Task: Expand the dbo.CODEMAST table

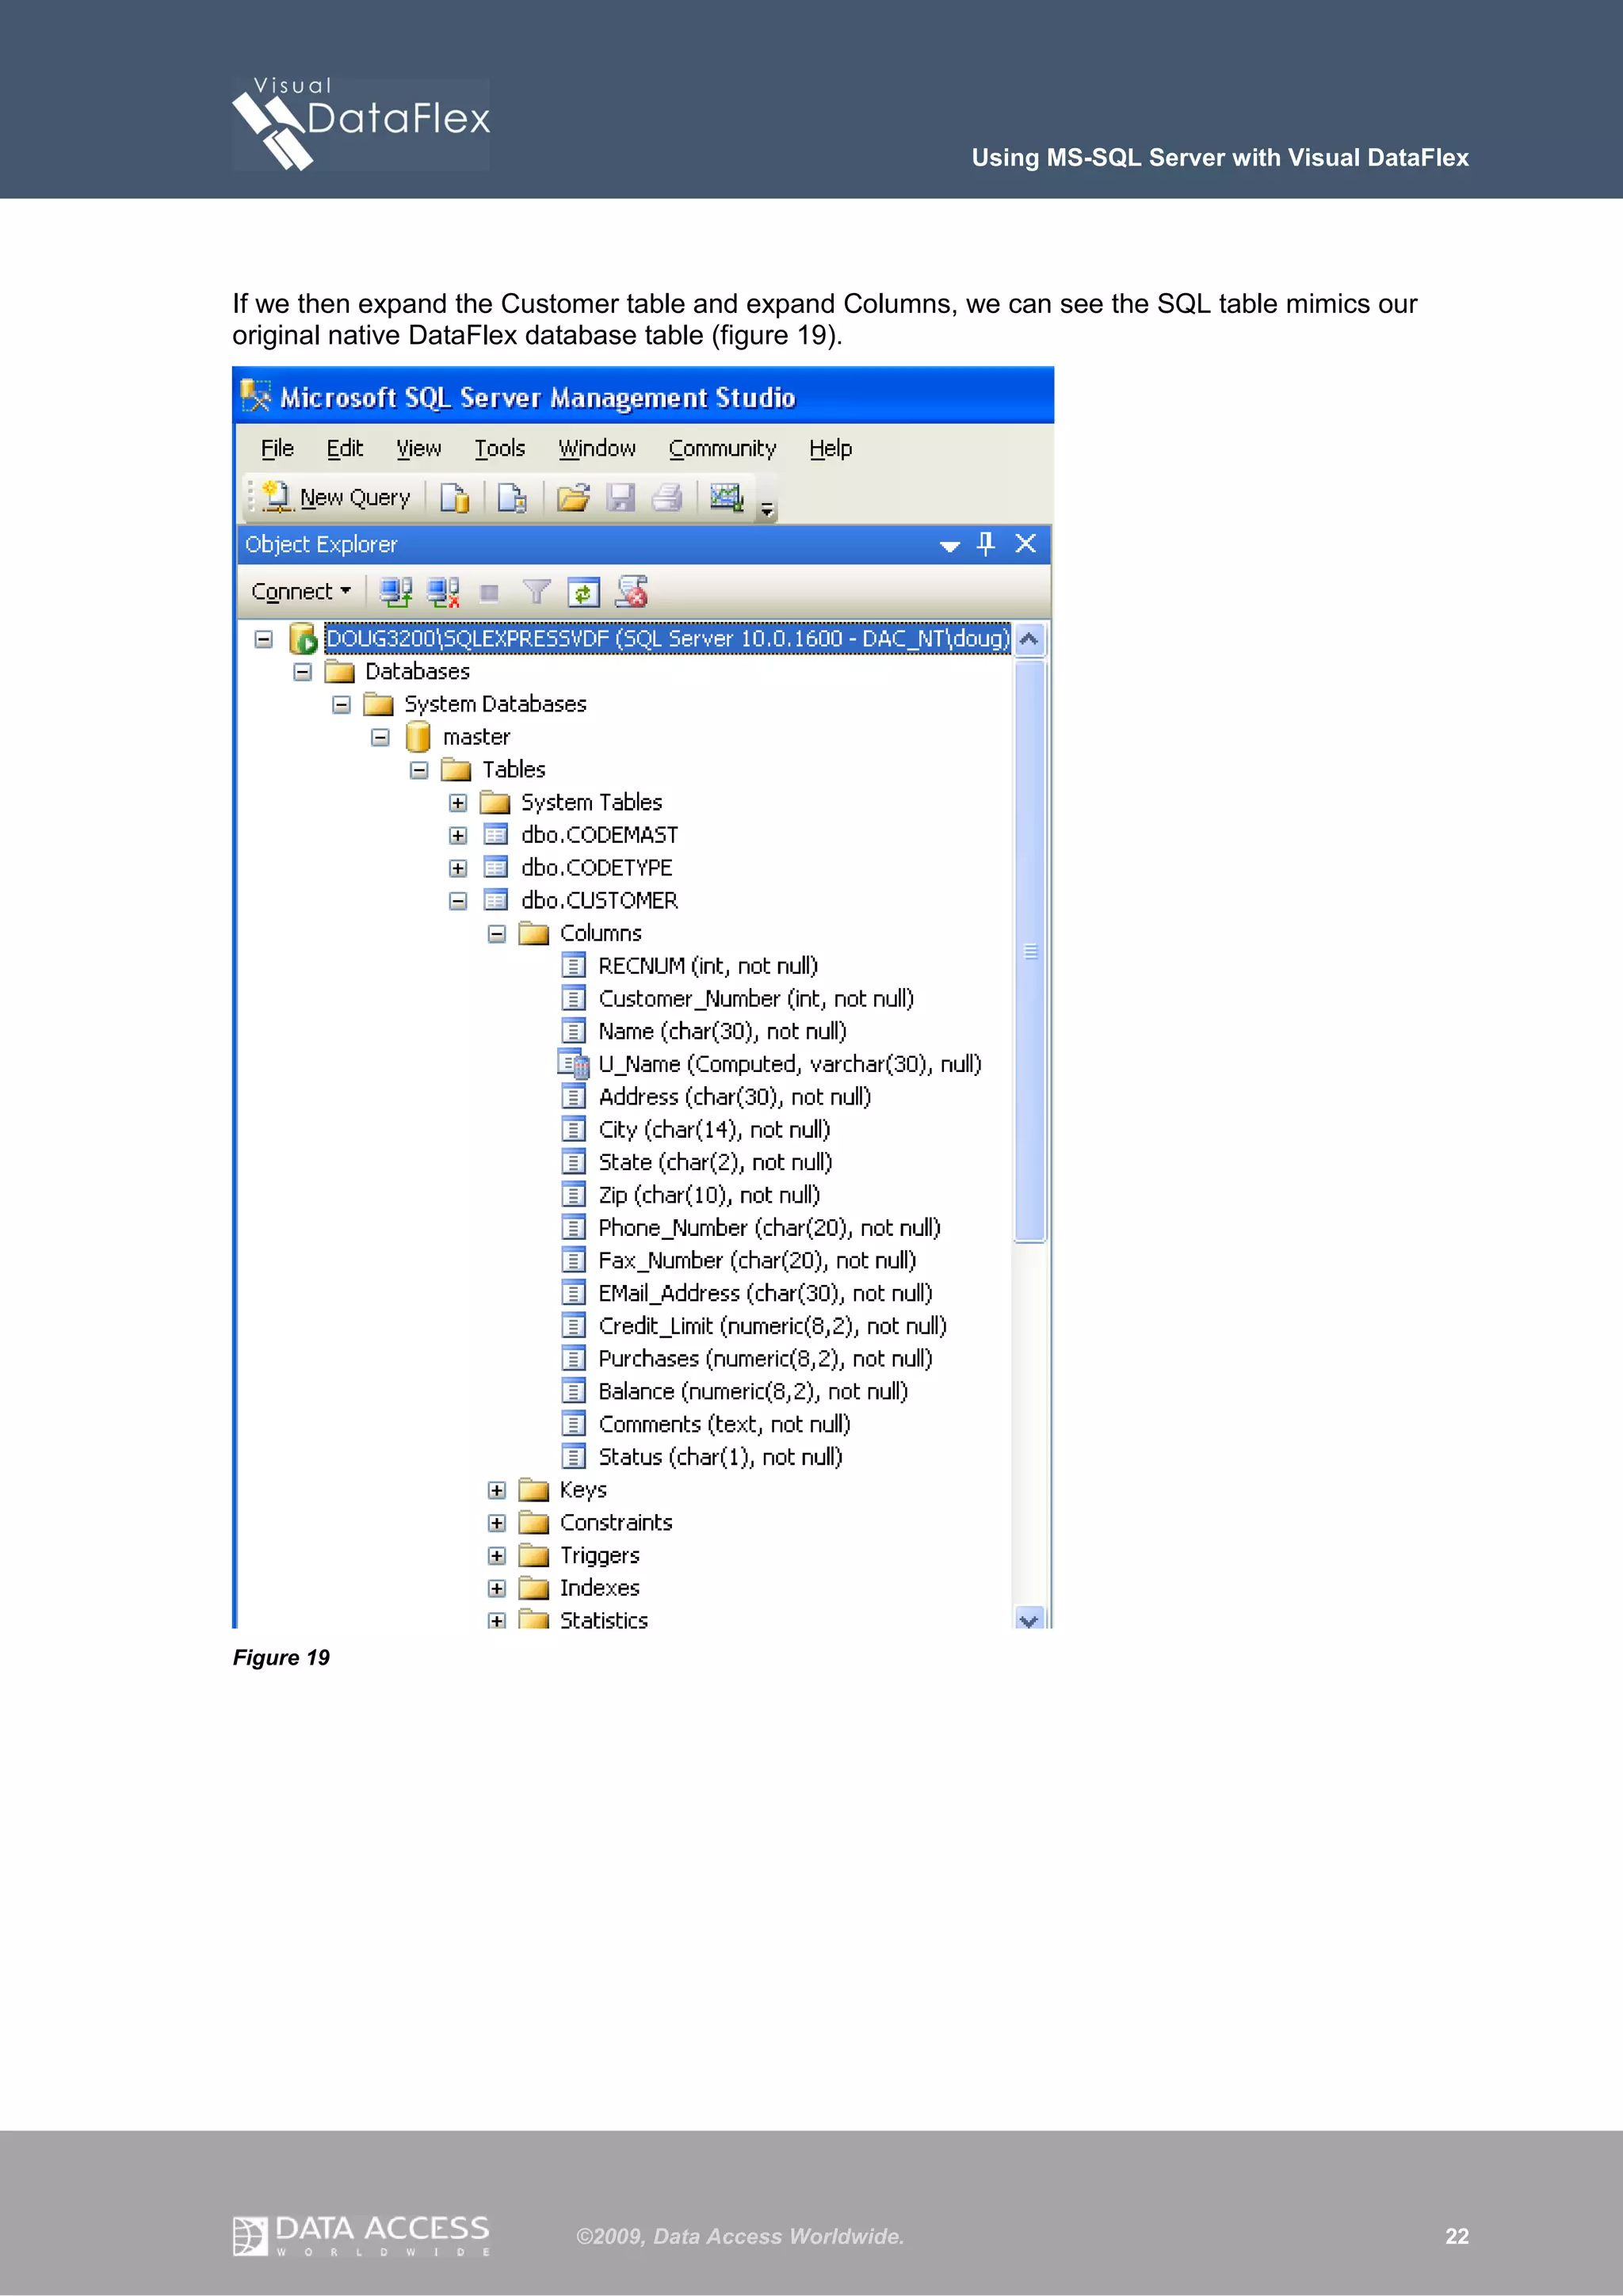Action: click(x=459, y=836)
